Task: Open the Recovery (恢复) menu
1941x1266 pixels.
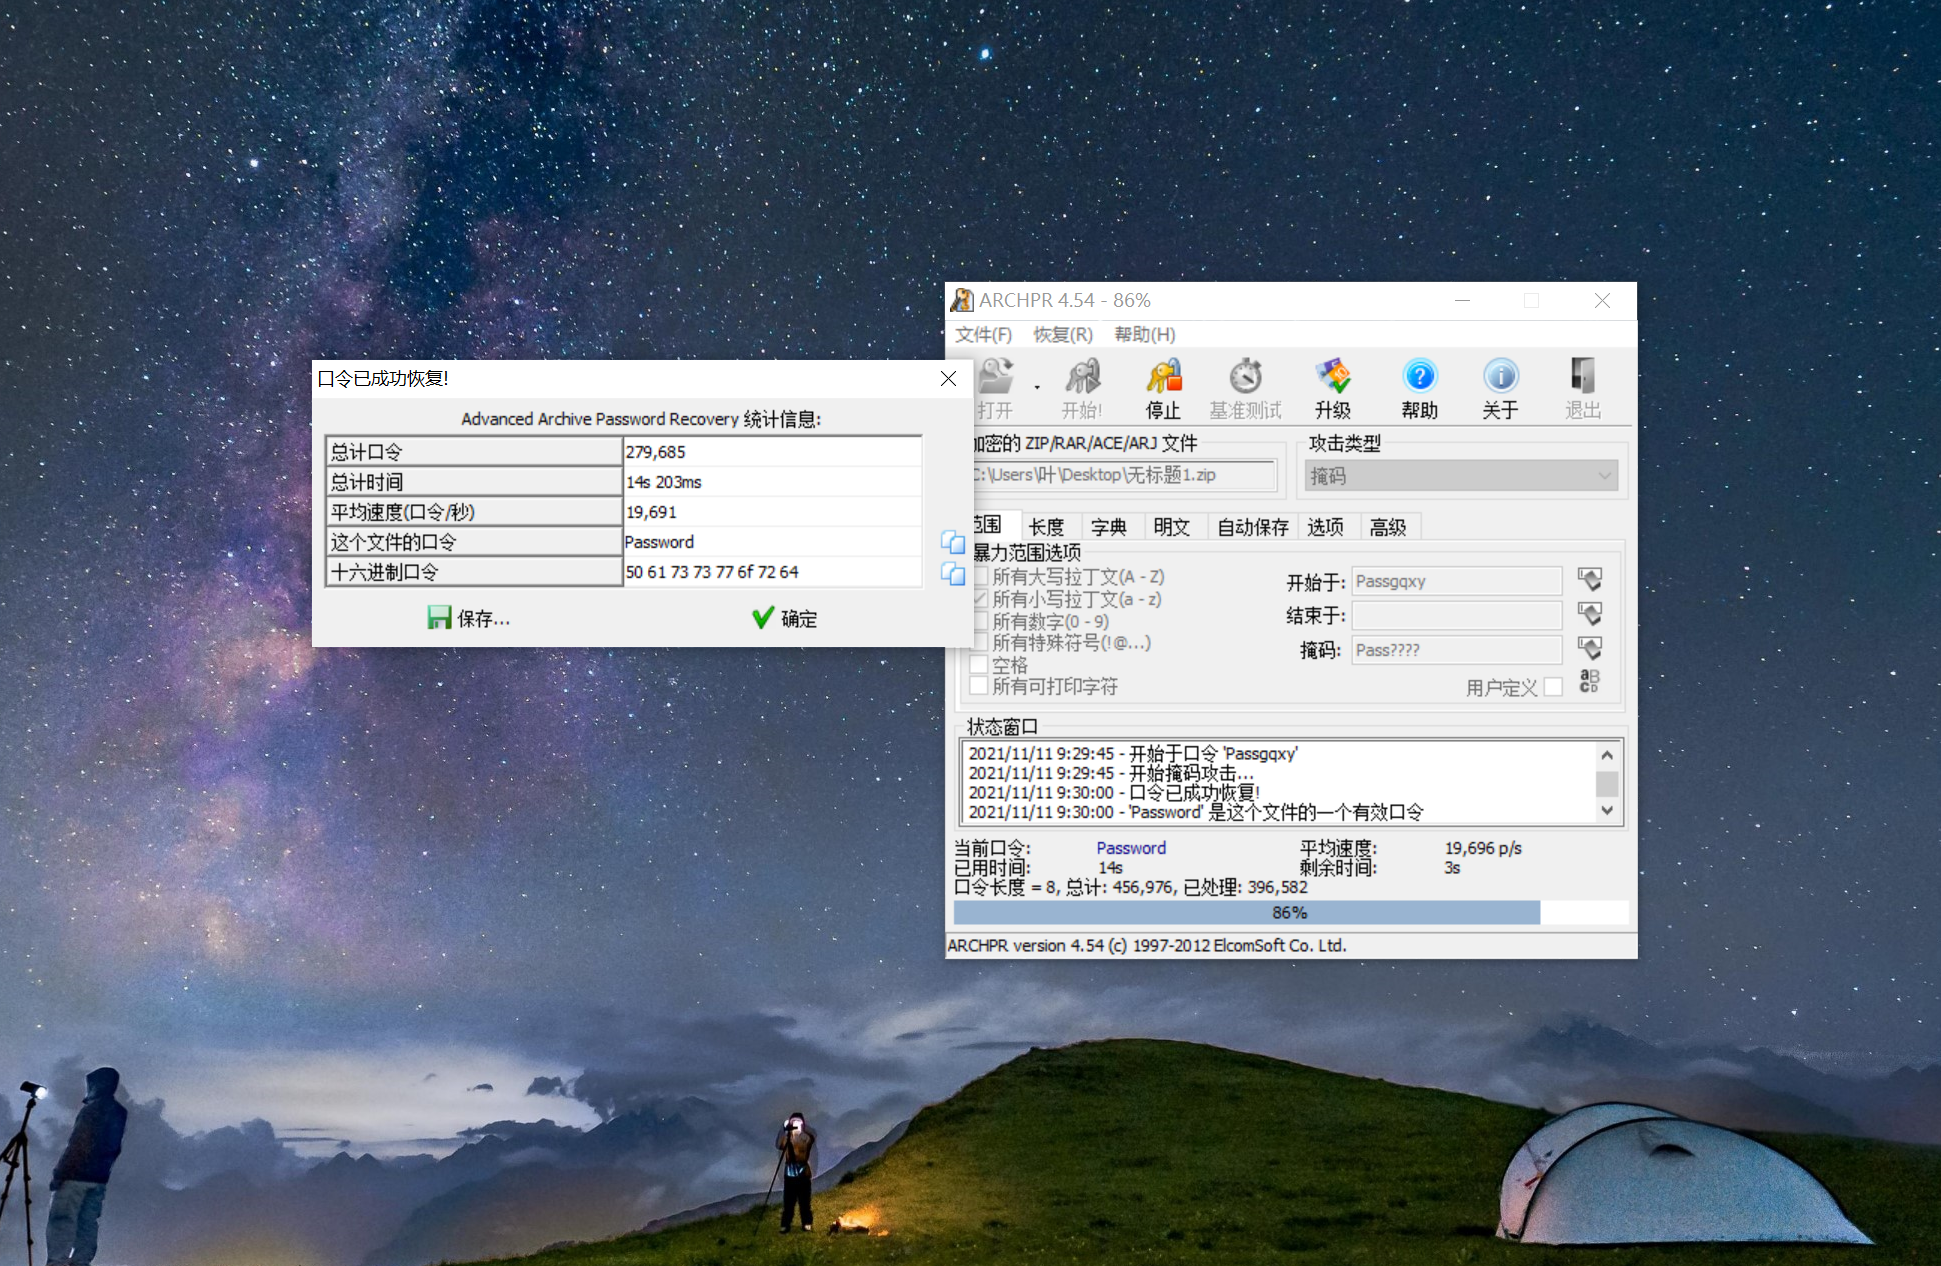Action: (x=1062, y=334)
